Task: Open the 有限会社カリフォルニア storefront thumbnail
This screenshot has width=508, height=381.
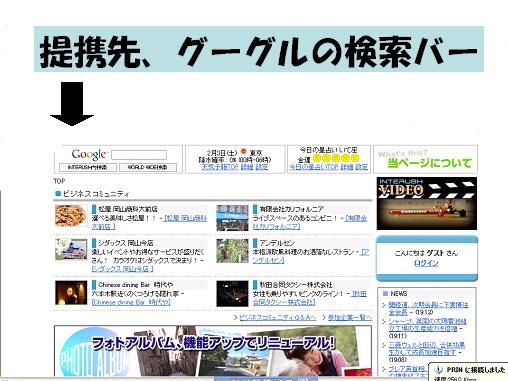Action: click(x=232, y=218)
